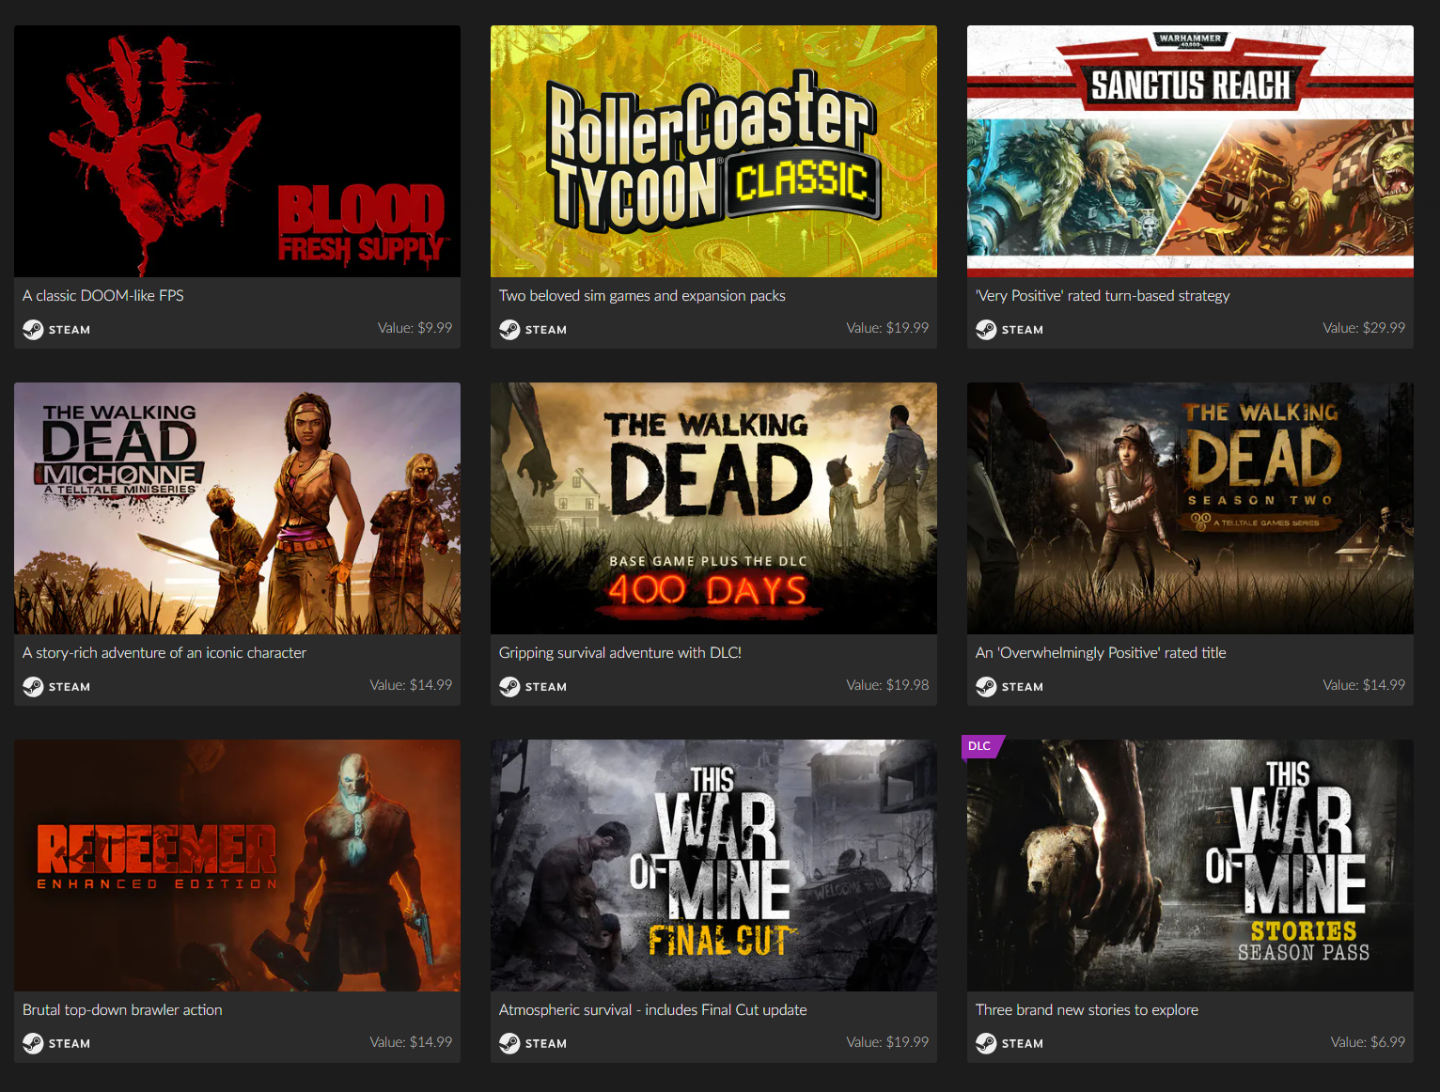Click the STEAM label under Sanctus Reach
The width and height of the screenshot is (1440, 1092).
click(x=1023, y=330)
